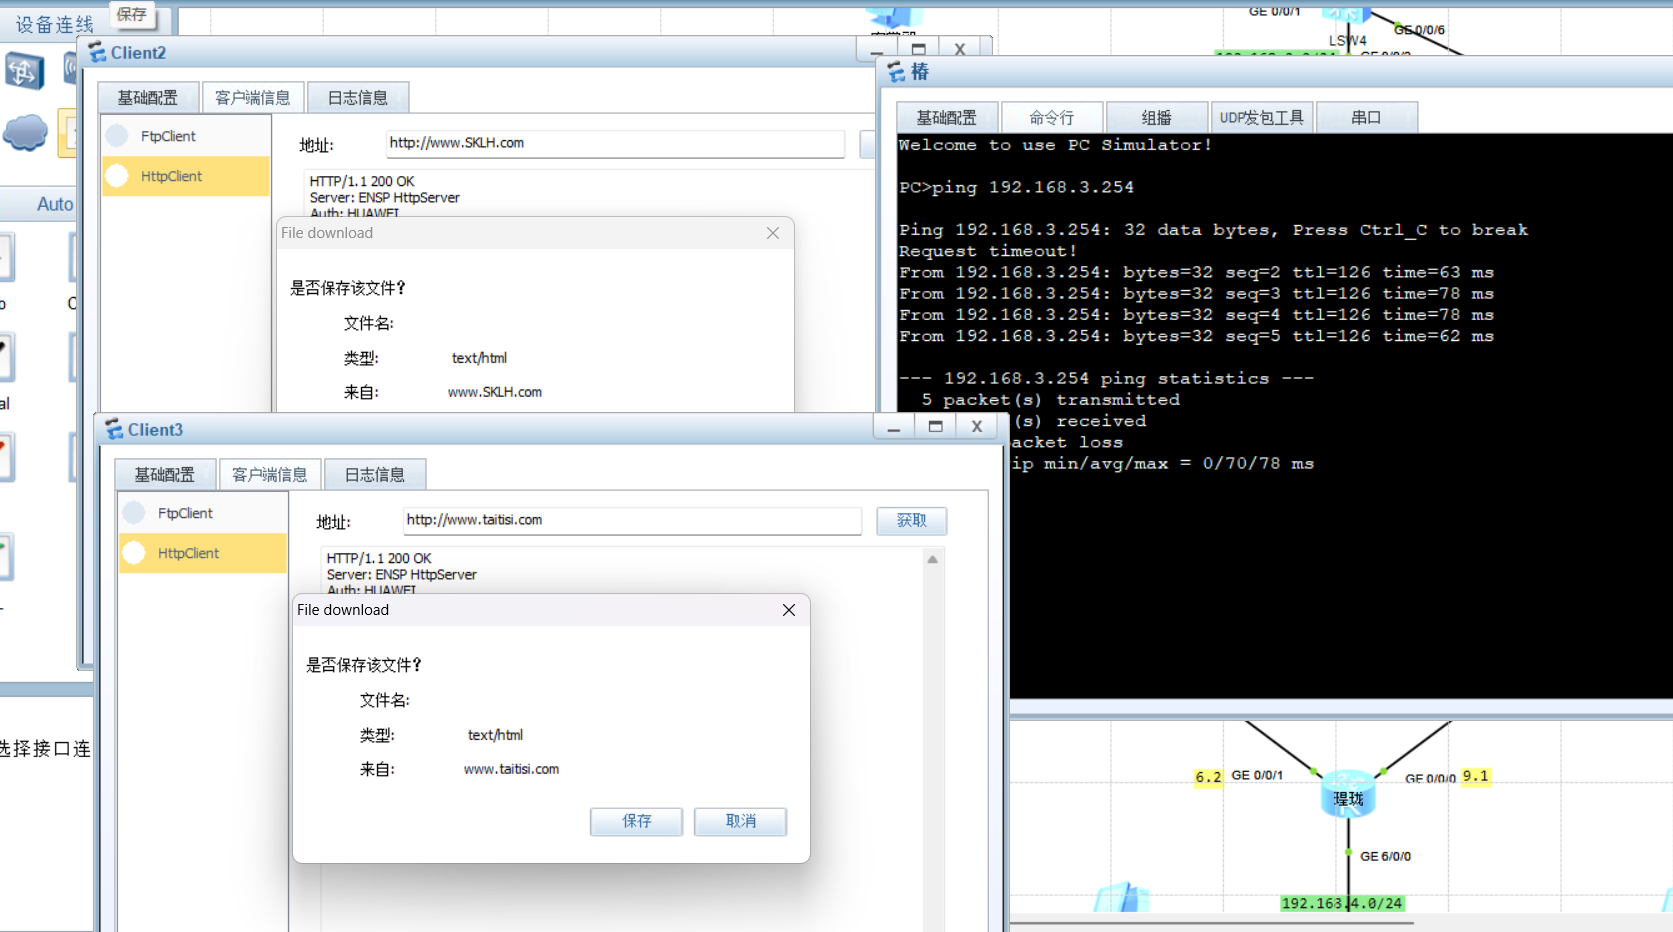Click the 椿 PC window title icon
Screen dimensions: 1673x932
click(x=896, y=72)
